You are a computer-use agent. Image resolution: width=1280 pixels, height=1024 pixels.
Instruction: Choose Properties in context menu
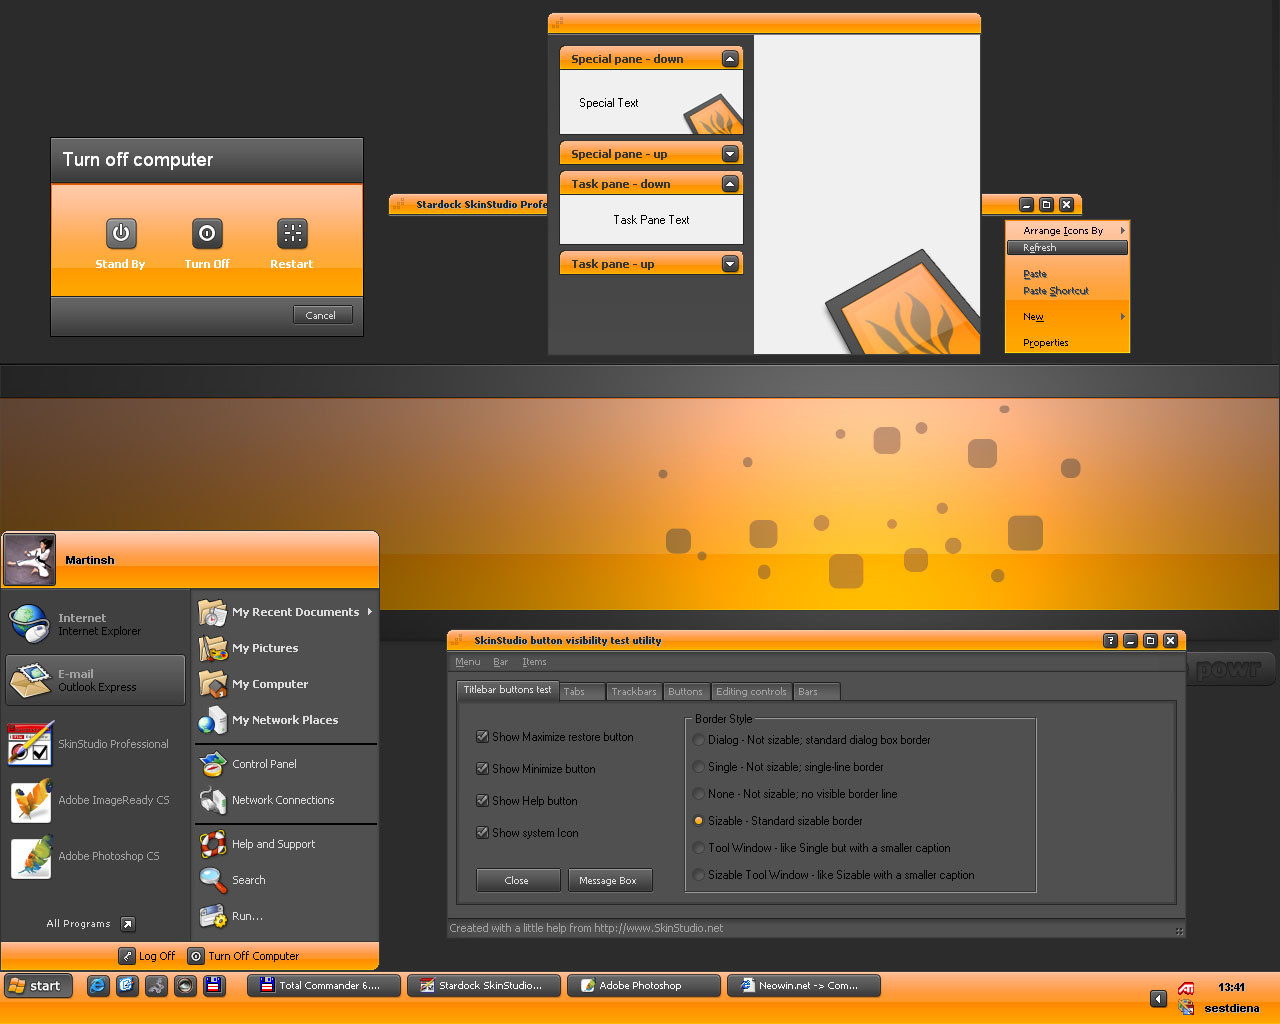(x=1068, y=343)
